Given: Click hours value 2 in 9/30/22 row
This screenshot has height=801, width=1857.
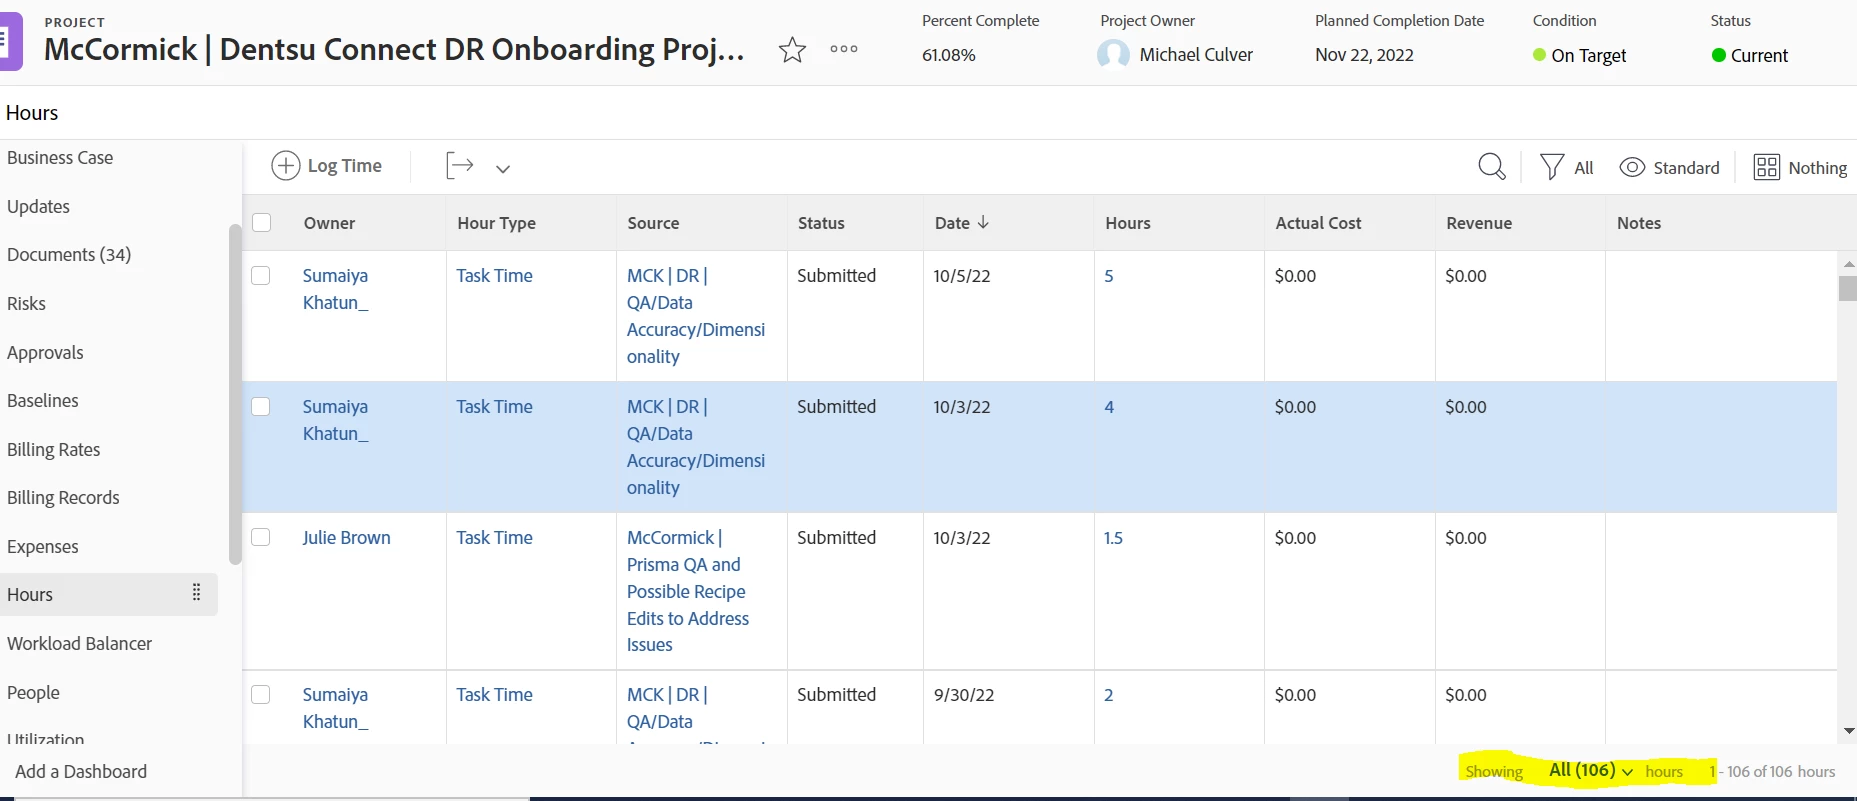Looking at the screenshot, I should coord(1109,695).
